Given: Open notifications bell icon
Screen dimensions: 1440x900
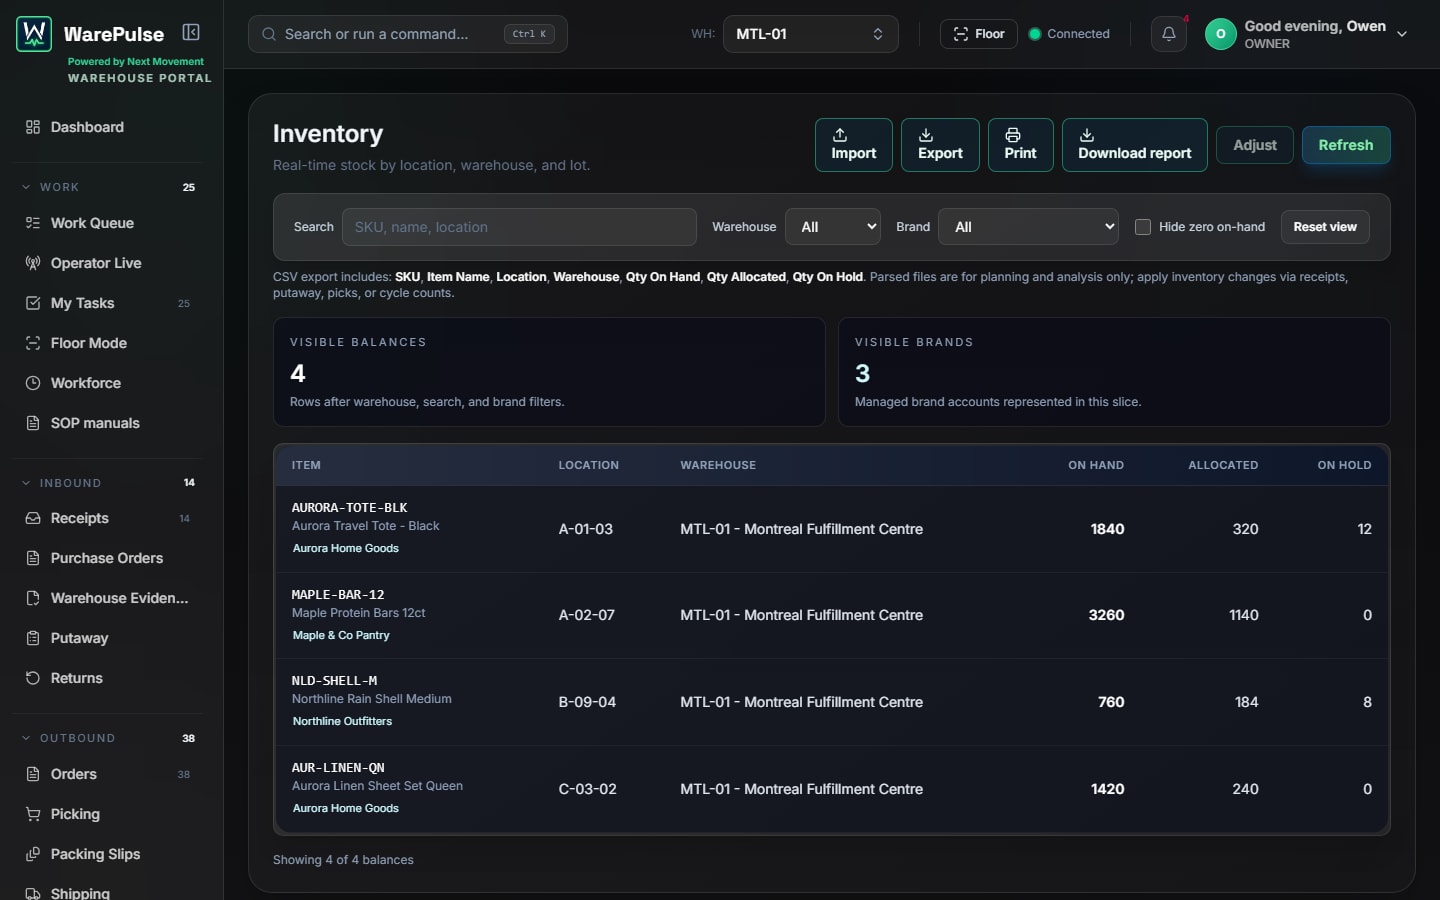Looking at the screenshot, I should pyautogui.click(x=1168, y=34).
